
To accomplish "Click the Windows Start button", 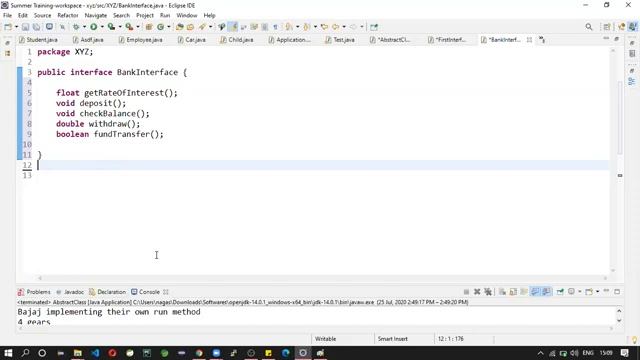I will [x=8, y=353].
